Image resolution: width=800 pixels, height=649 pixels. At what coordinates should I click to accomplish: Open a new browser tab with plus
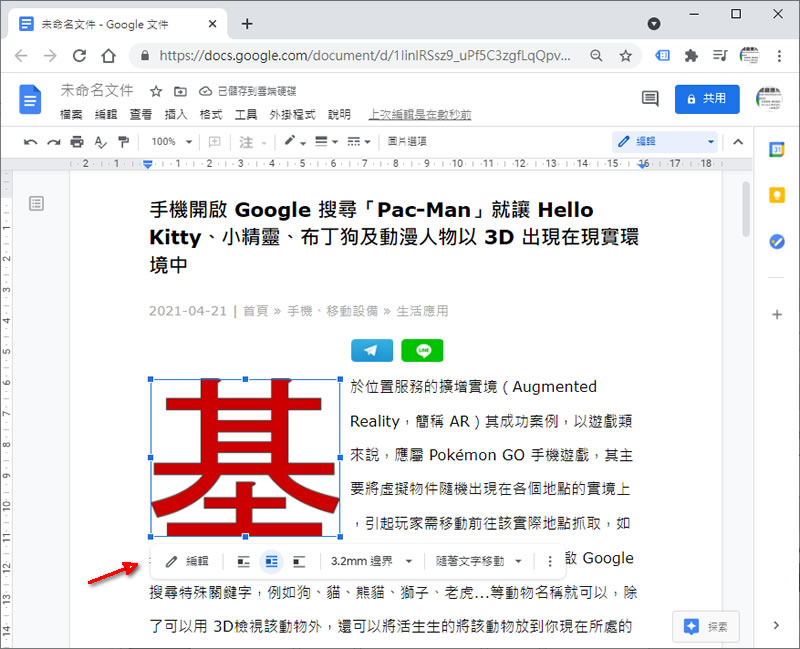(x=247, y=23)
